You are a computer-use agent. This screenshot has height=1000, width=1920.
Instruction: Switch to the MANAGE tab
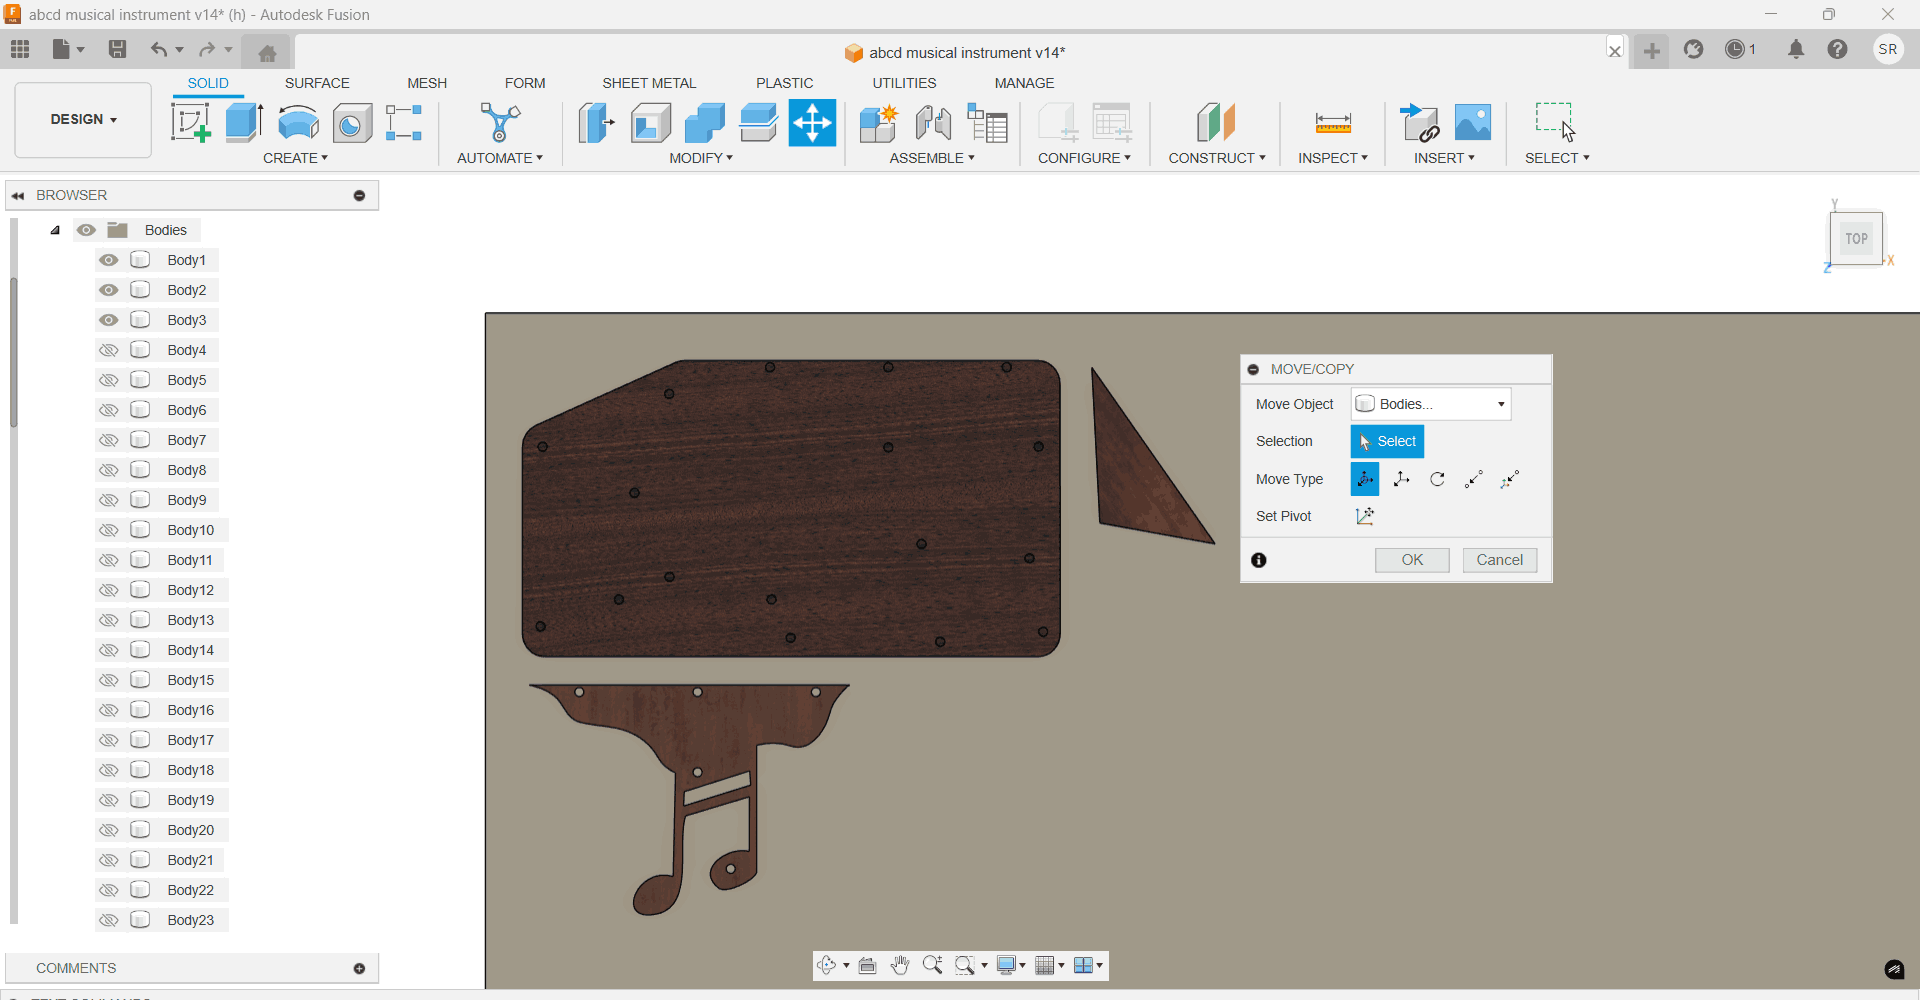click(1024, 83)
